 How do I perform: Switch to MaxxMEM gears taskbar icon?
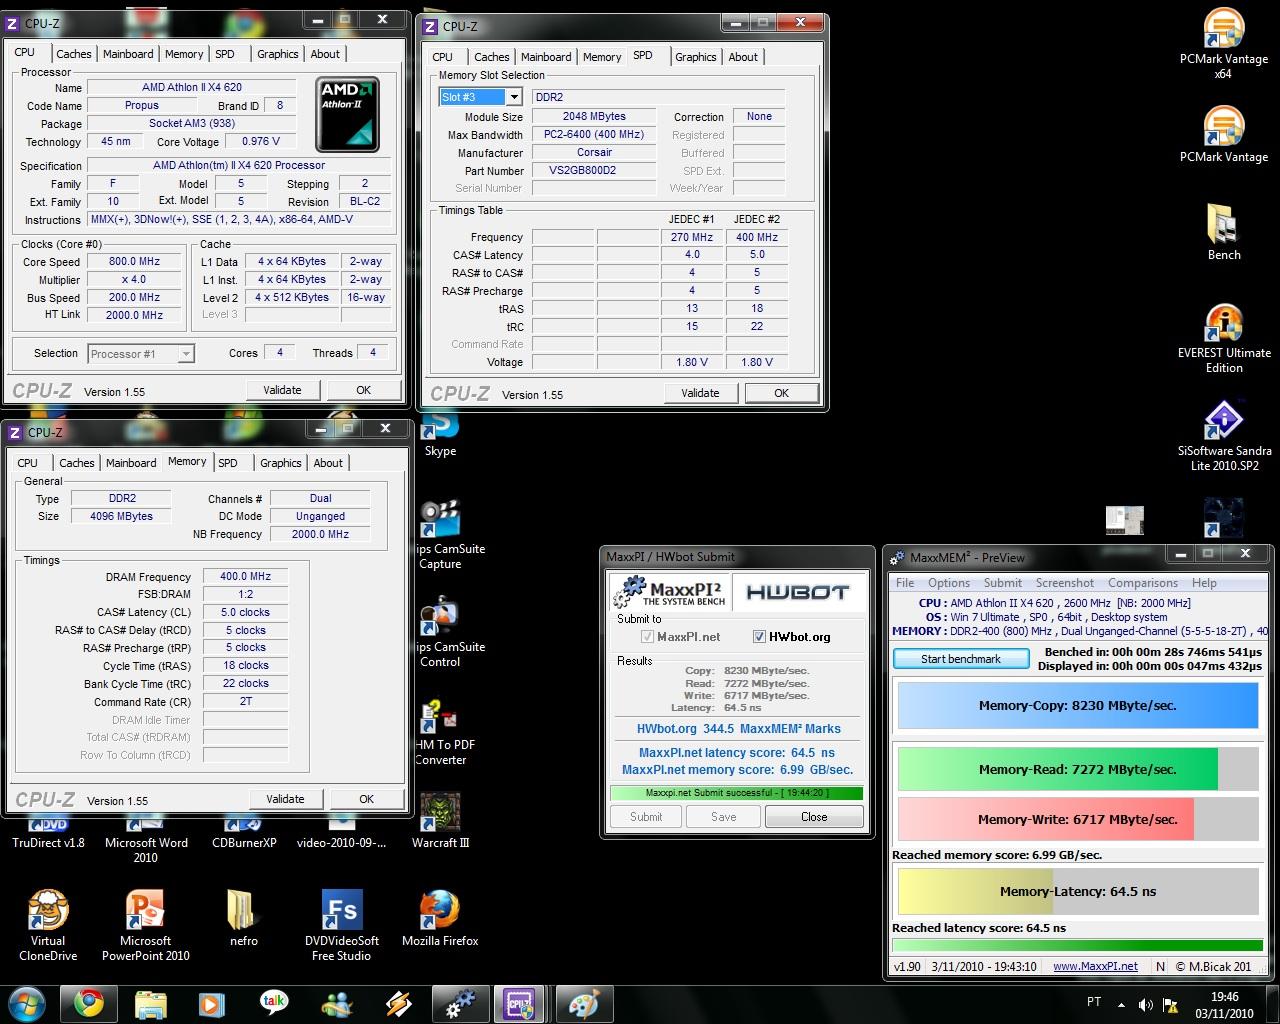point(460,1003)
